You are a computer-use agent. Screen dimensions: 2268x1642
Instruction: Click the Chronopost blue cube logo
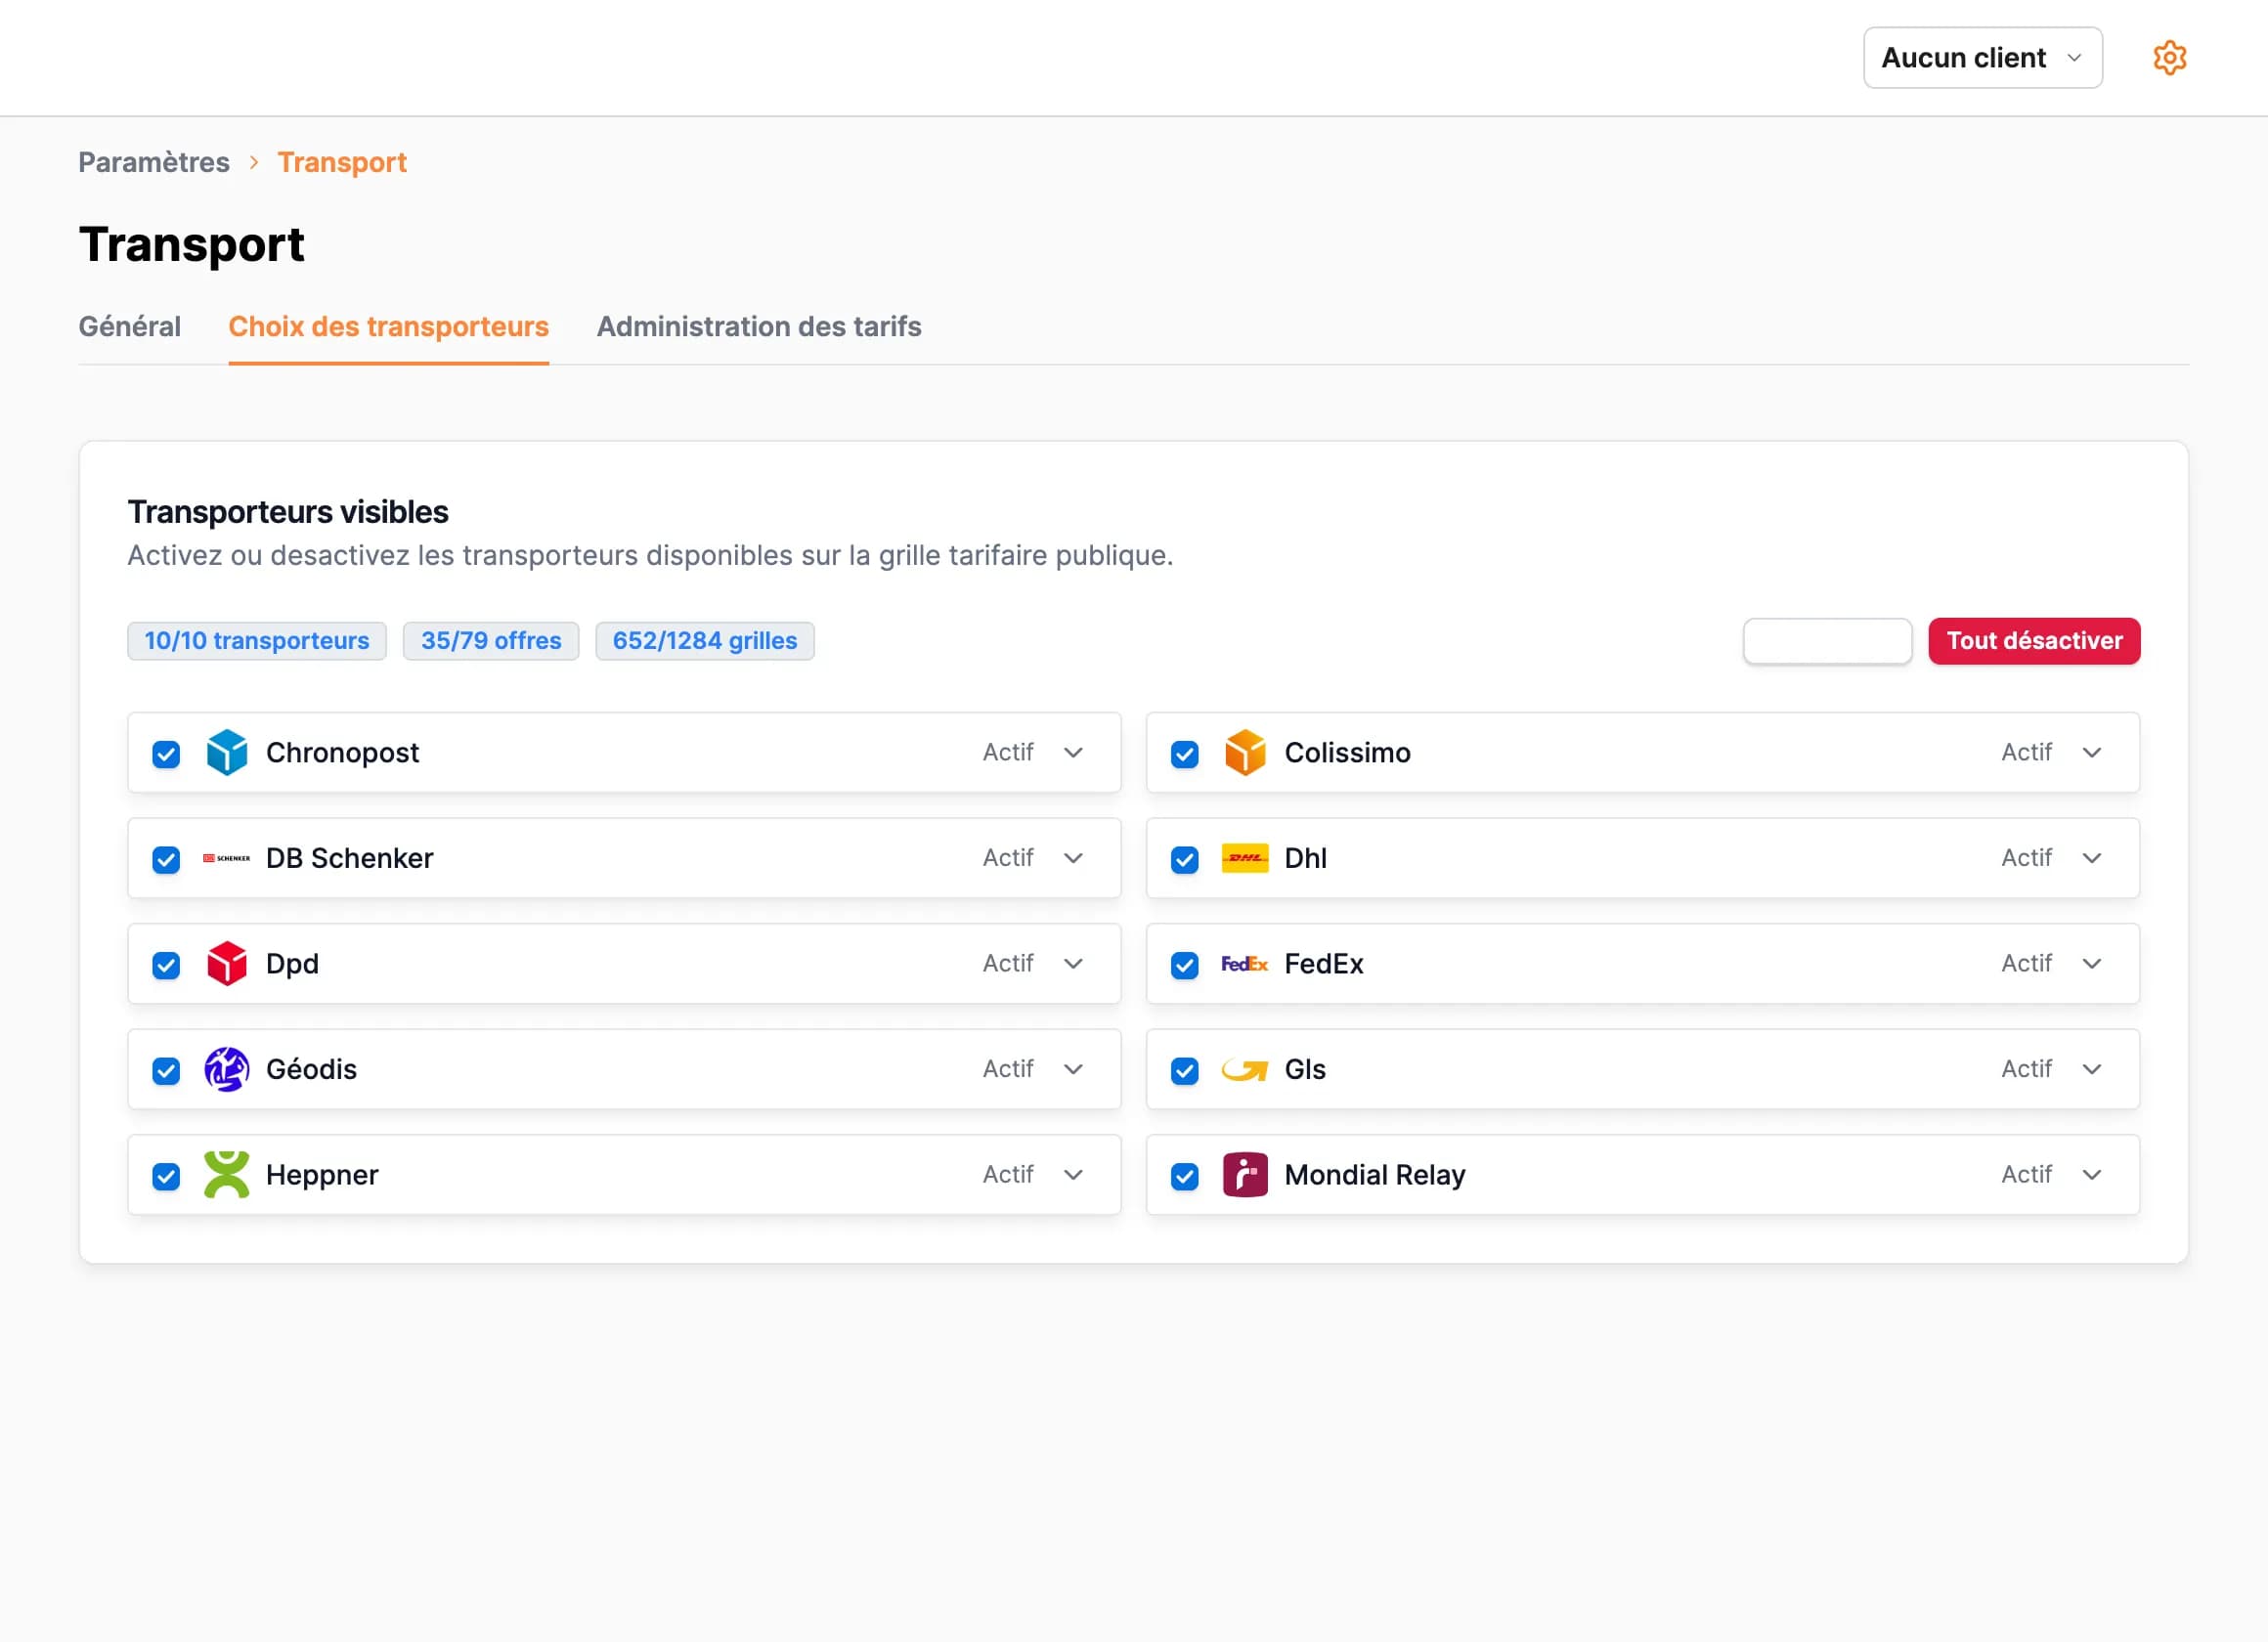pos(227,753)
